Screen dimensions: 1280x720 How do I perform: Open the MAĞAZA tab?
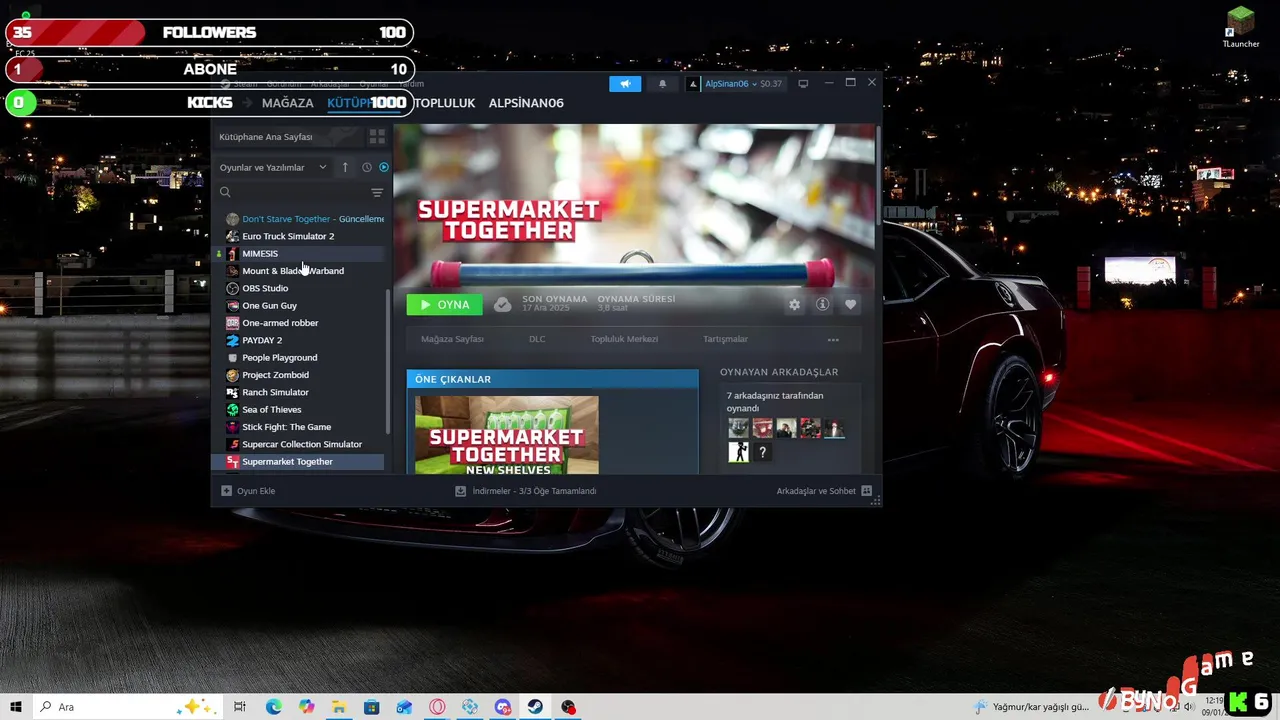click(x=287, y=103)
